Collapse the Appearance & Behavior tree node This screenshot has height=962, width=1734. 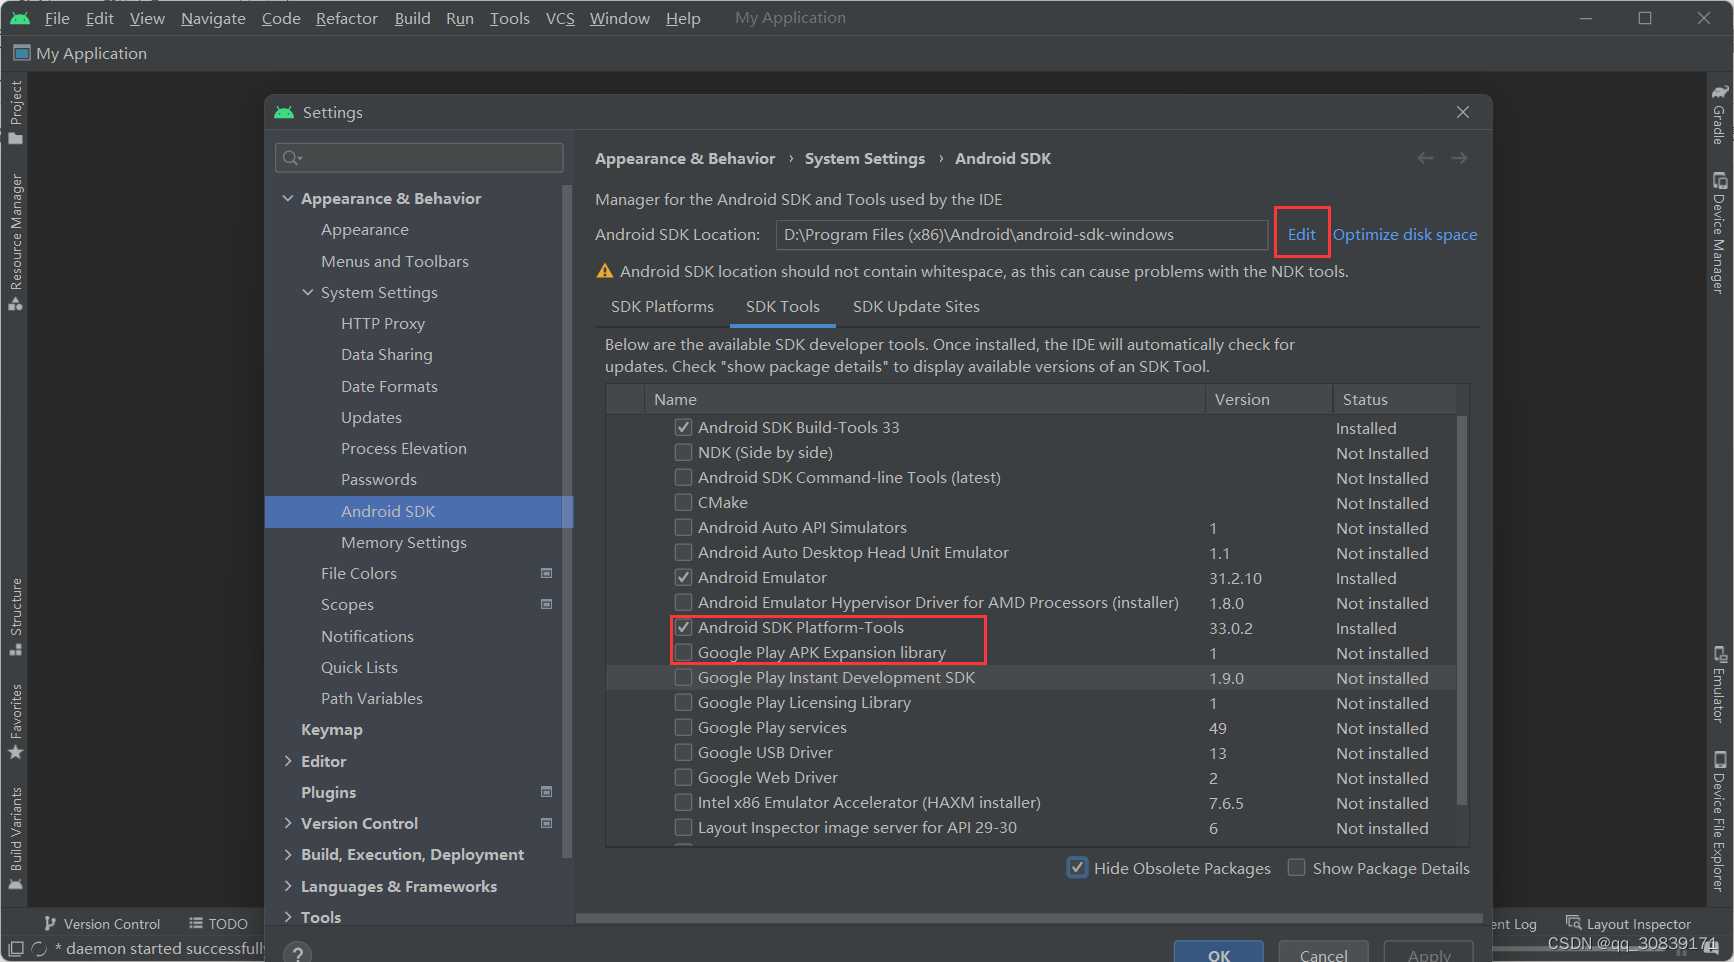point(288,198)
